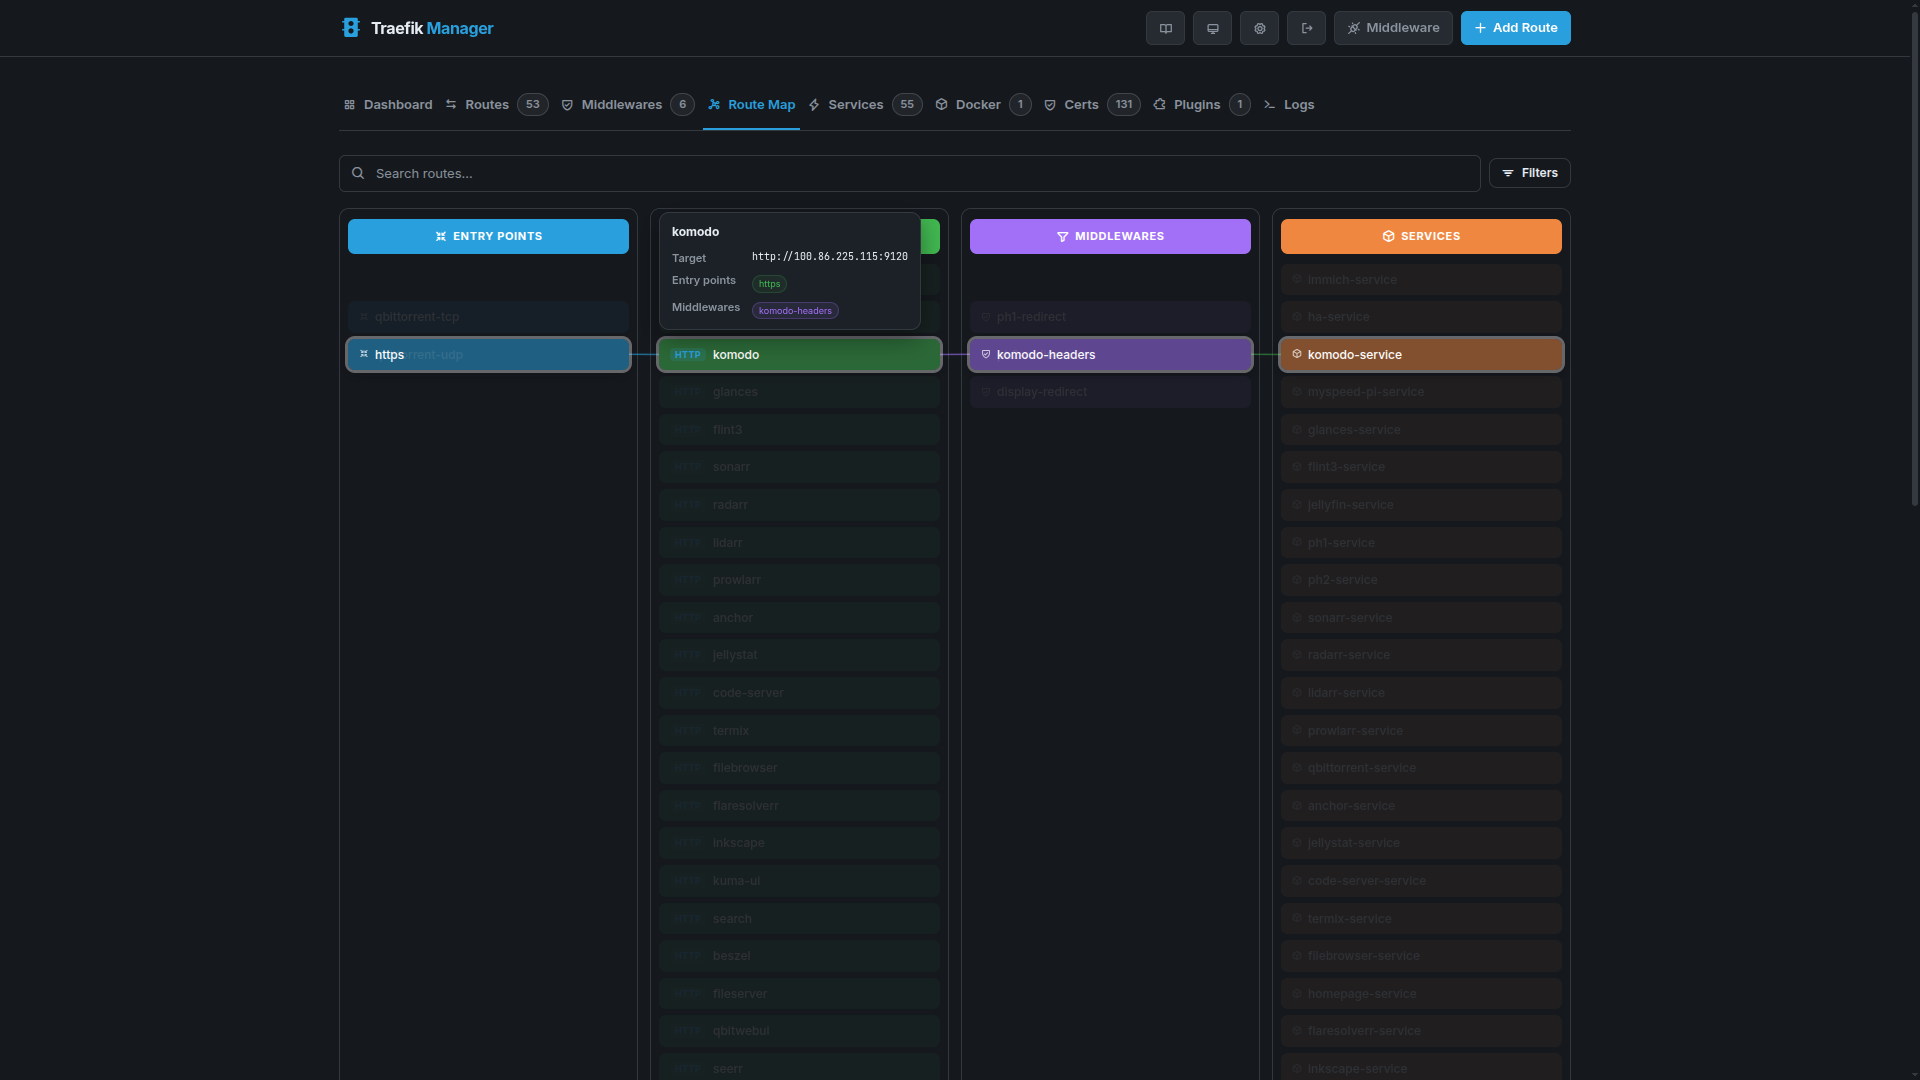Select komodo-service in the Services column

click(x=1420, y=354)
